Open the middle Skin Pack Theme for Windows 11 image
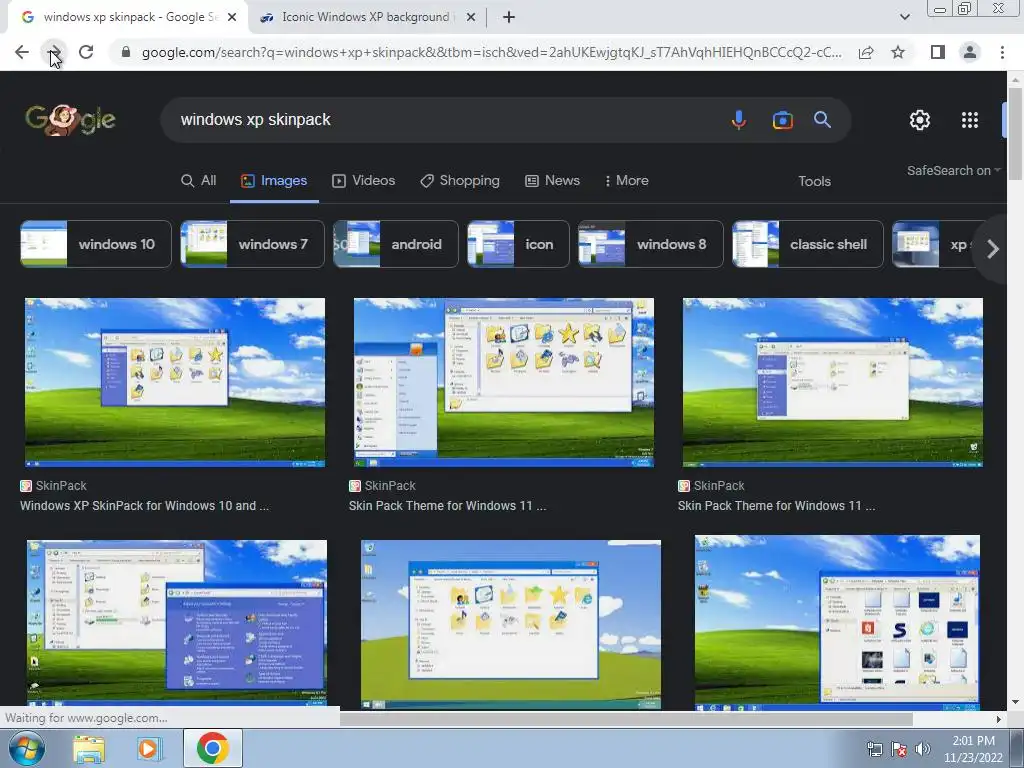1024x768 pixels. (x=504, y=383)
